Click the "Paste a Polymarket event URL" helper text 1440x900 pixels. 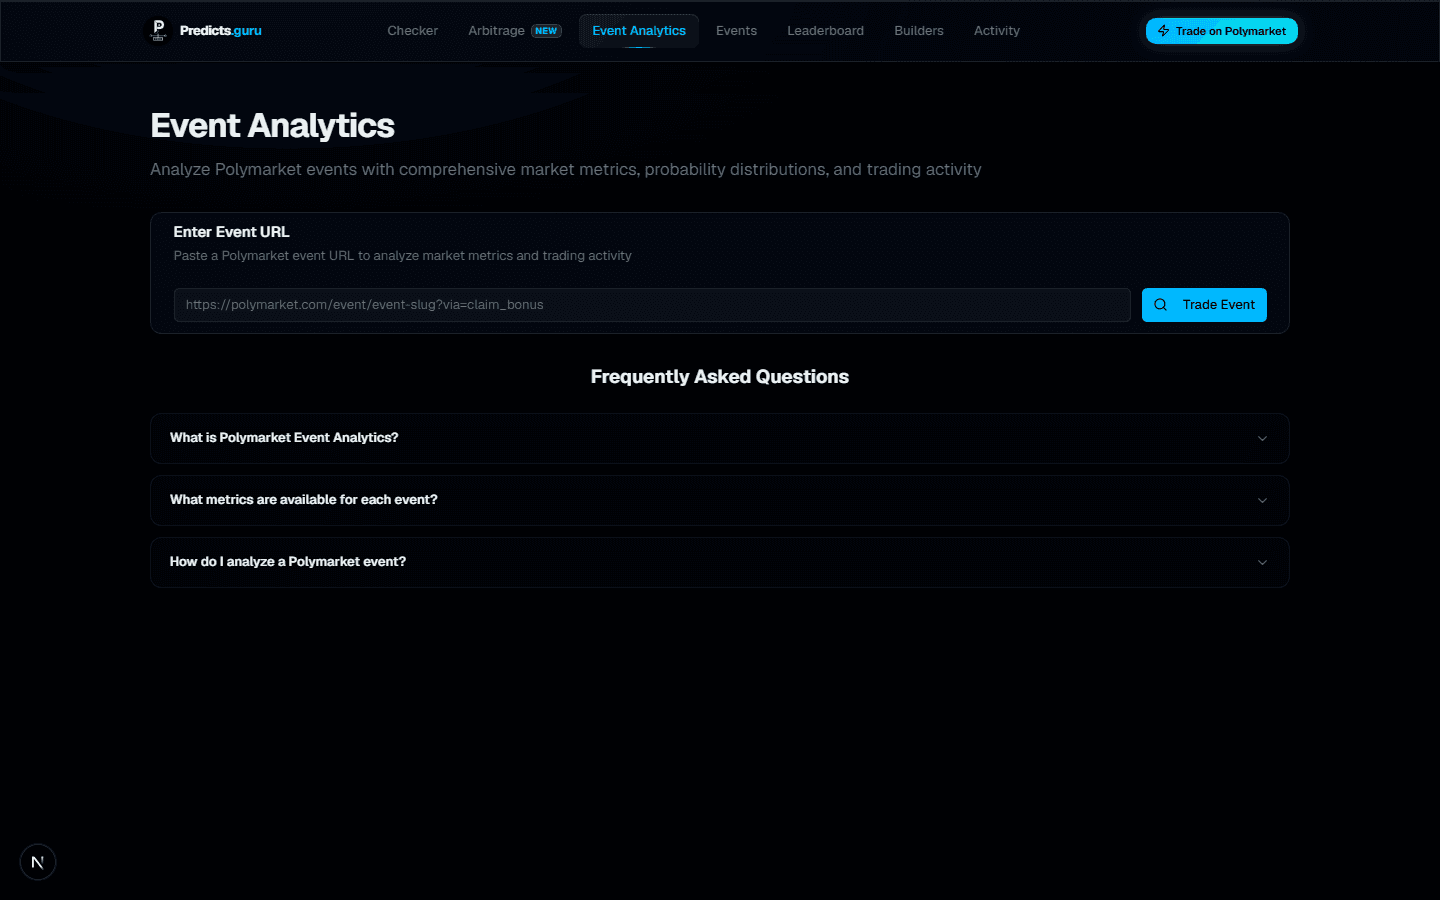(403, 256)
